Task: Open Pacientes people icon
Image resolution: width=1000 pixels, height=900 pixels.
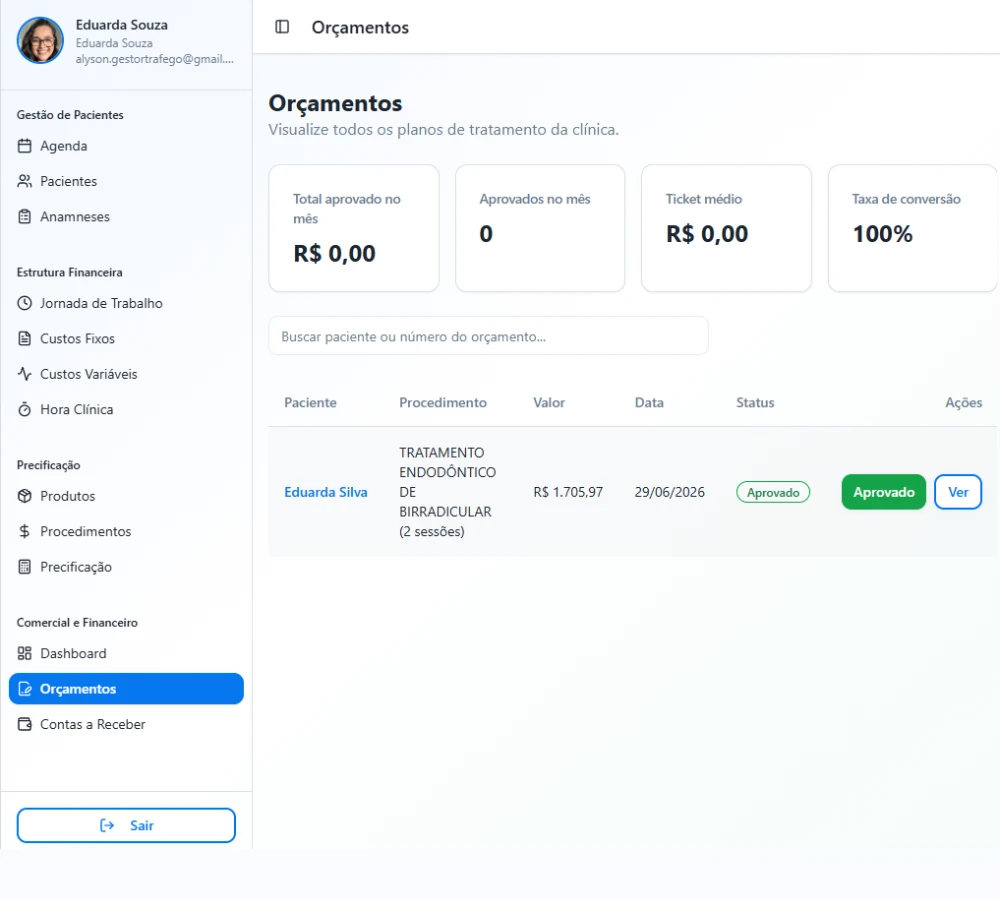Action: click(24, 181)
